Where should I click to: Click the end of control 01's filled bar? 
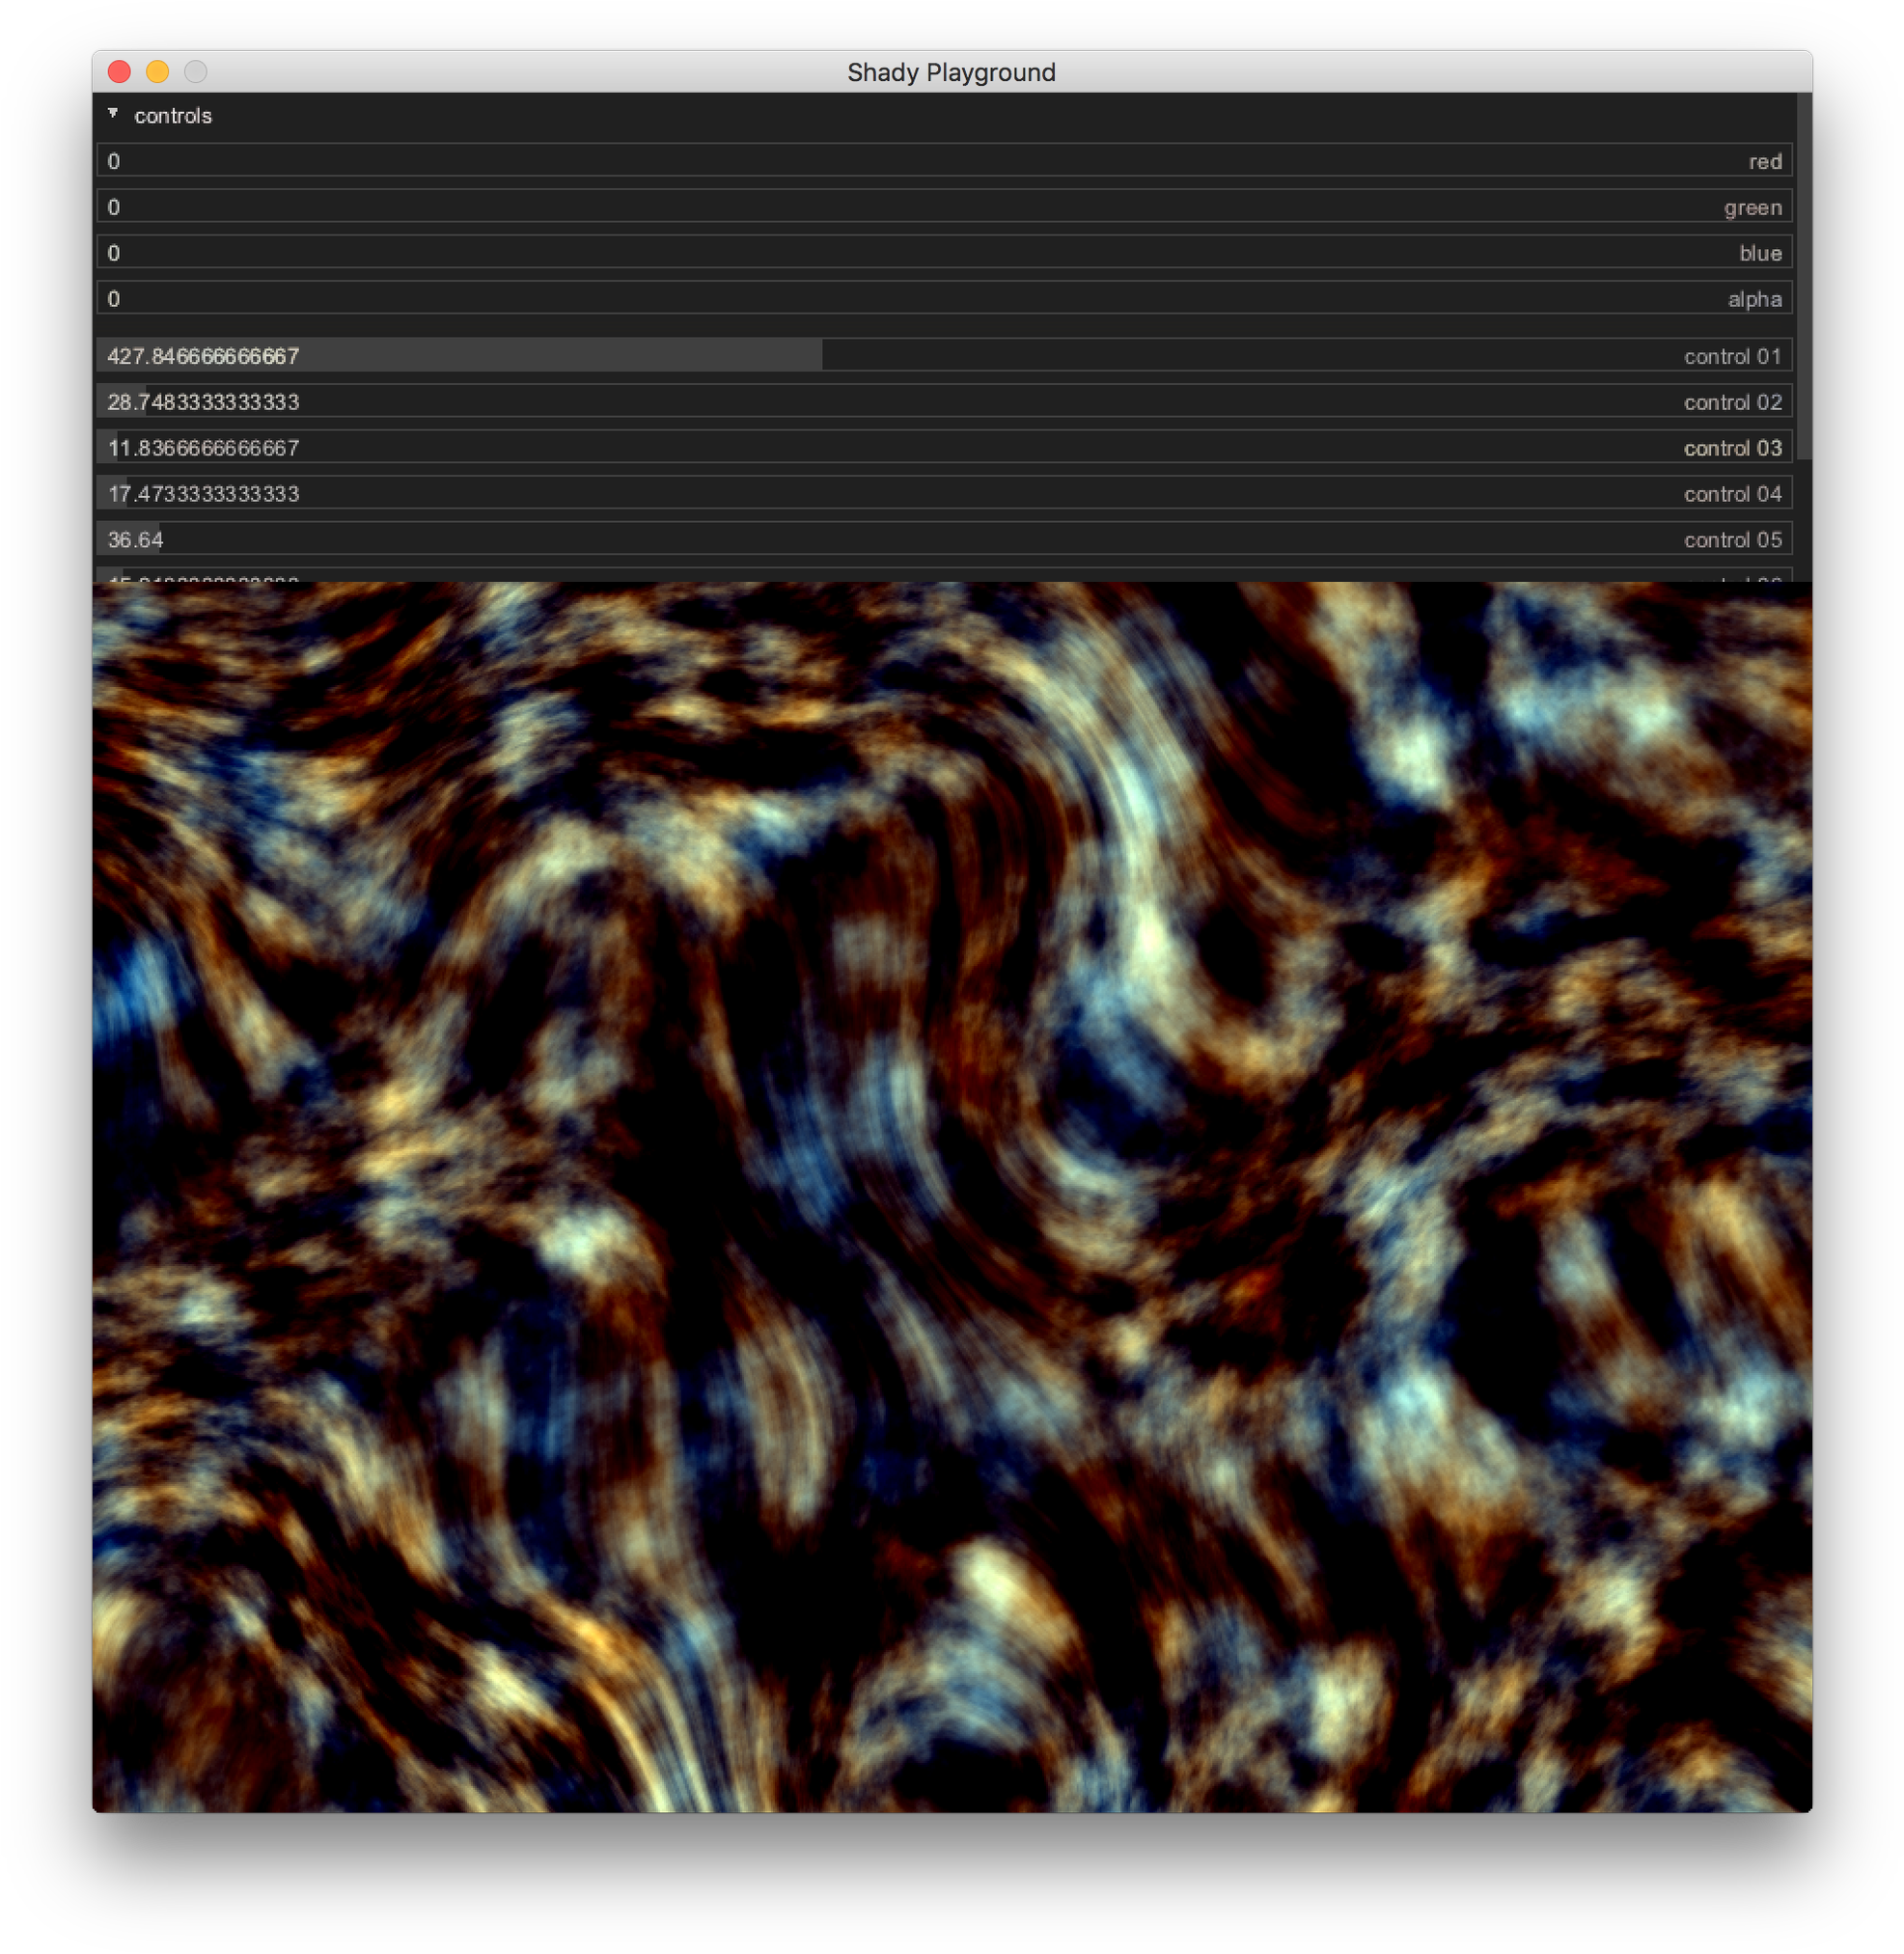(820, 356)
